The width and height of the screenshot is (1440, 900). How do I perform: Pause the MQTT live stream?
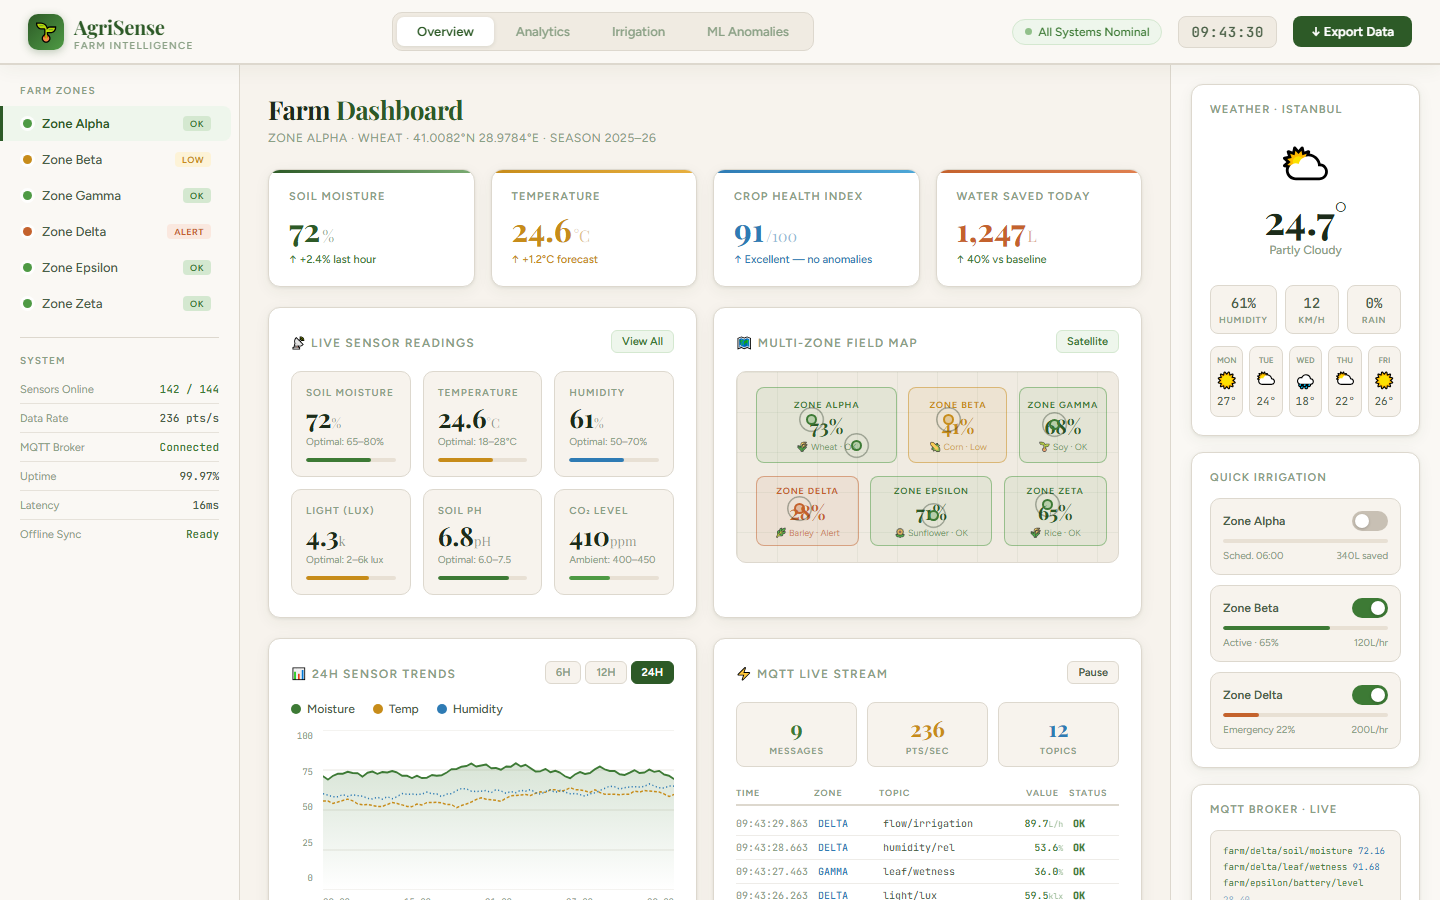pos(1093,673)
